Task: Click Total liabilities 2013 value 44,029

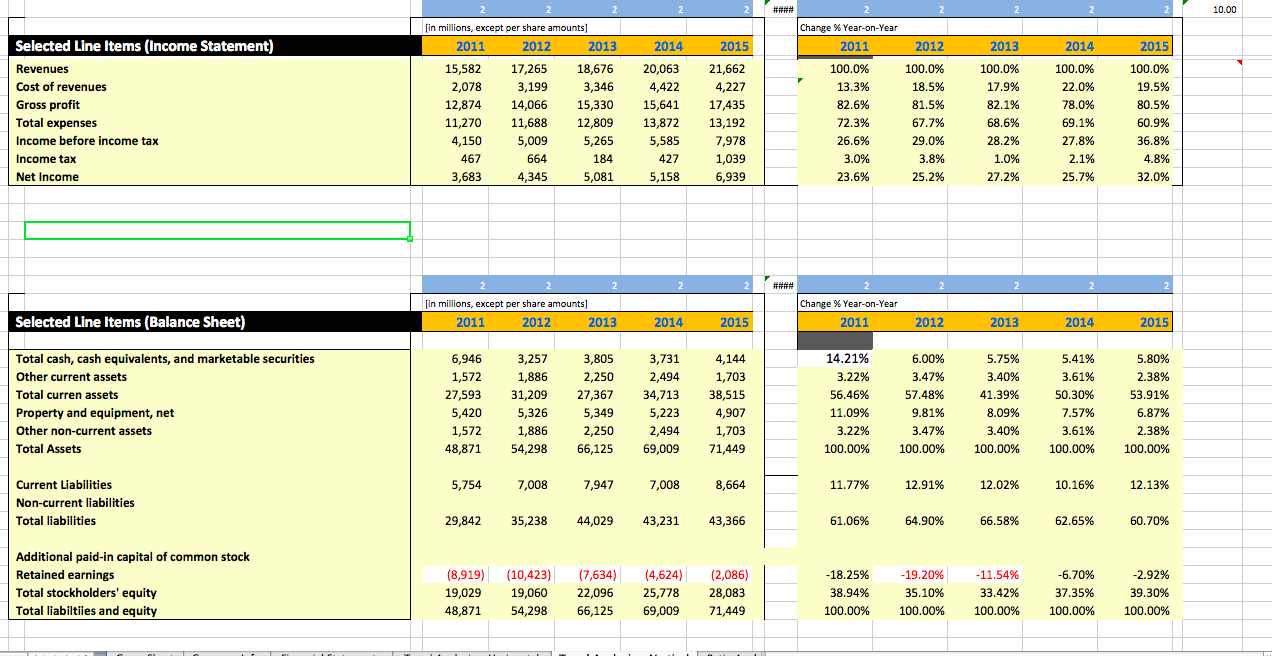Action: point(596,521)
